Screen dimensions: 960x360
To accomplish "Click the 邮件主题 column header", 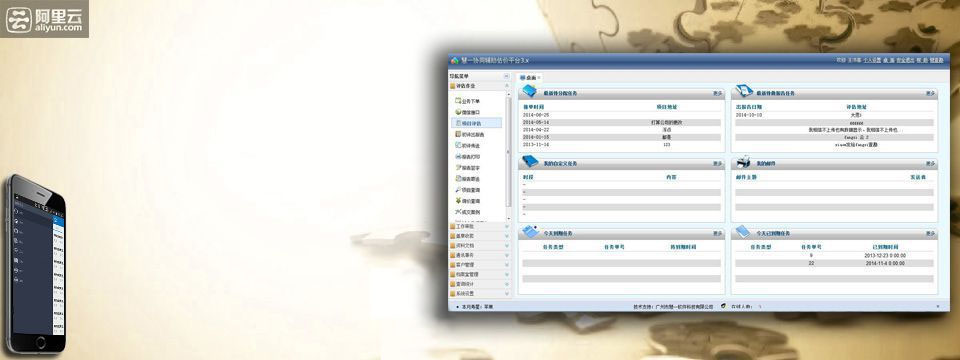I will (746, 178).
